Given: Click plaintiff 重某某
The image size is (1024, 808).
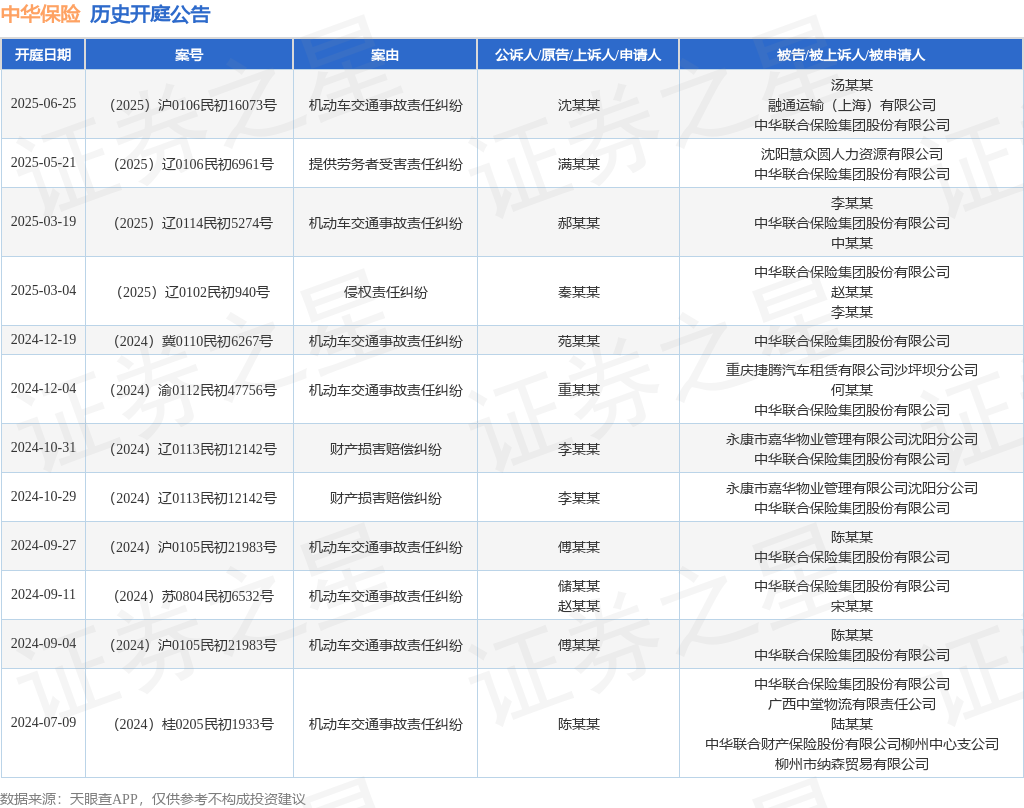Looking at the screenshot, I should 579,389.
